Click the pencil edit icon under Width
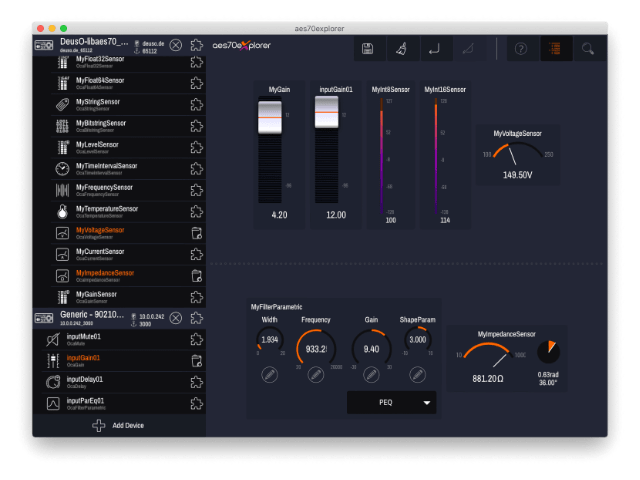 pyautogui.click(x=269, y=375)
